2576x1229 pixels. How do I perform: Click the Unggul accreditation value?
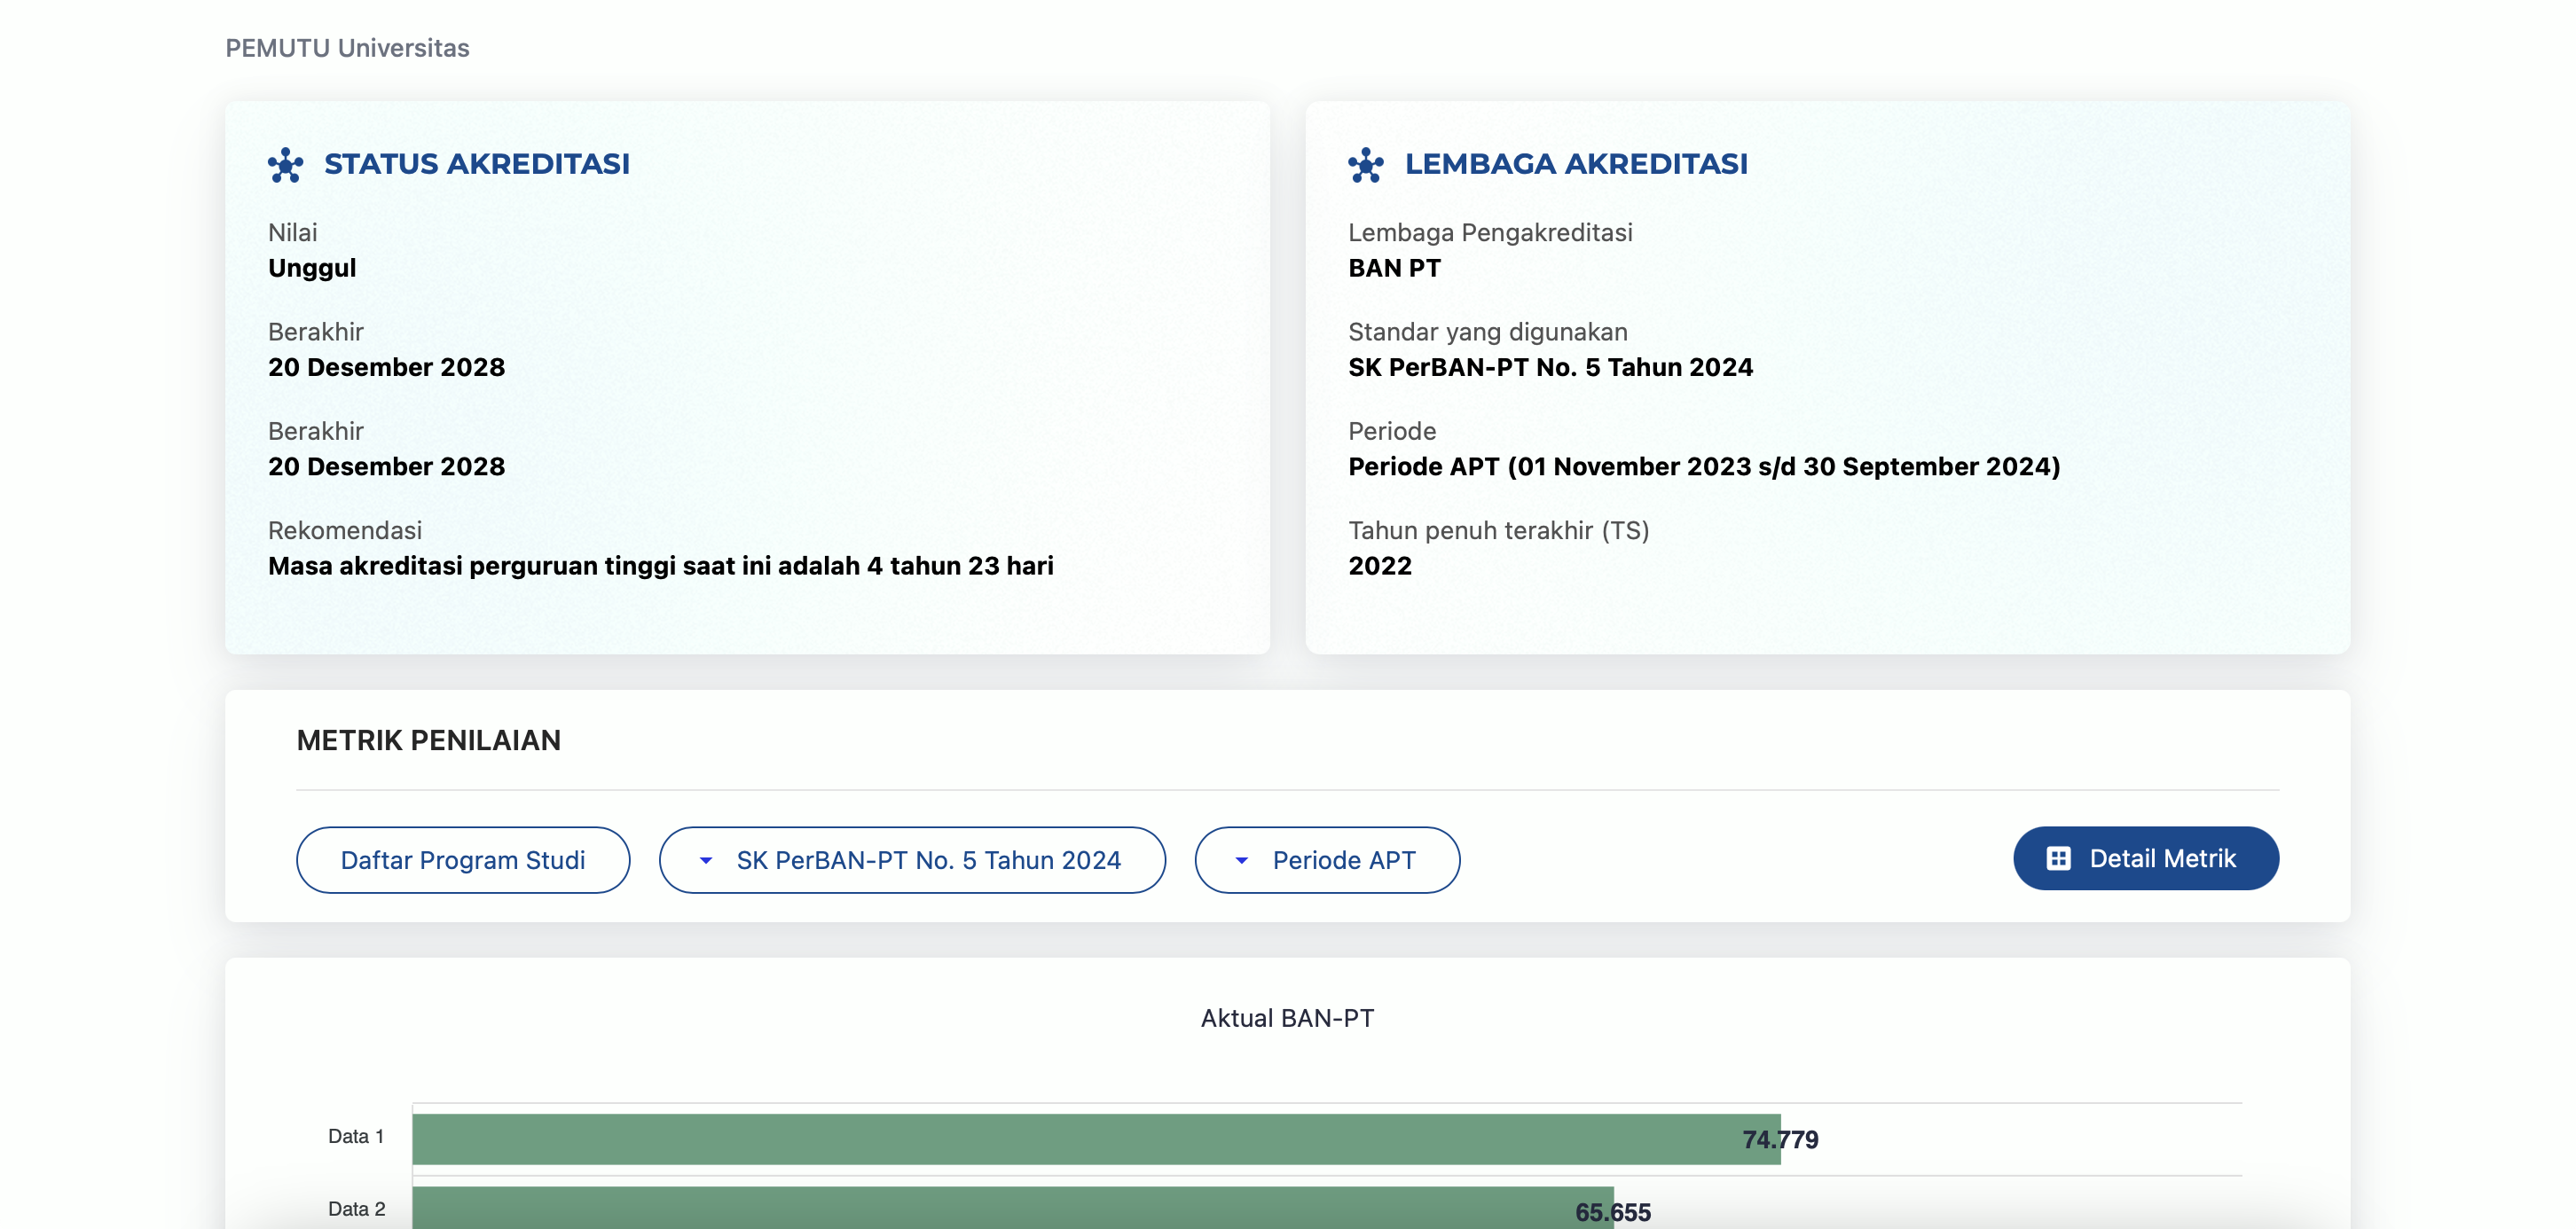pos(312,268)
